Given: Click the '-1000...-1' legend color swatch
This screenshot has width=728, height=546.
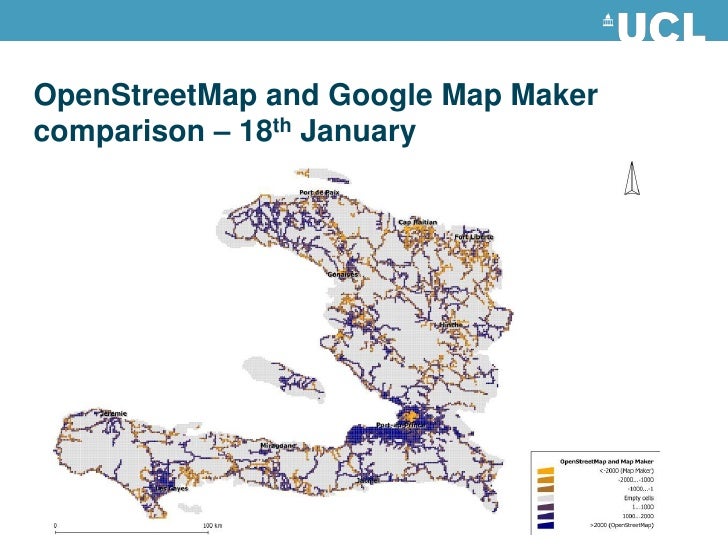Looking at the screenshot, I should point(546,489).
